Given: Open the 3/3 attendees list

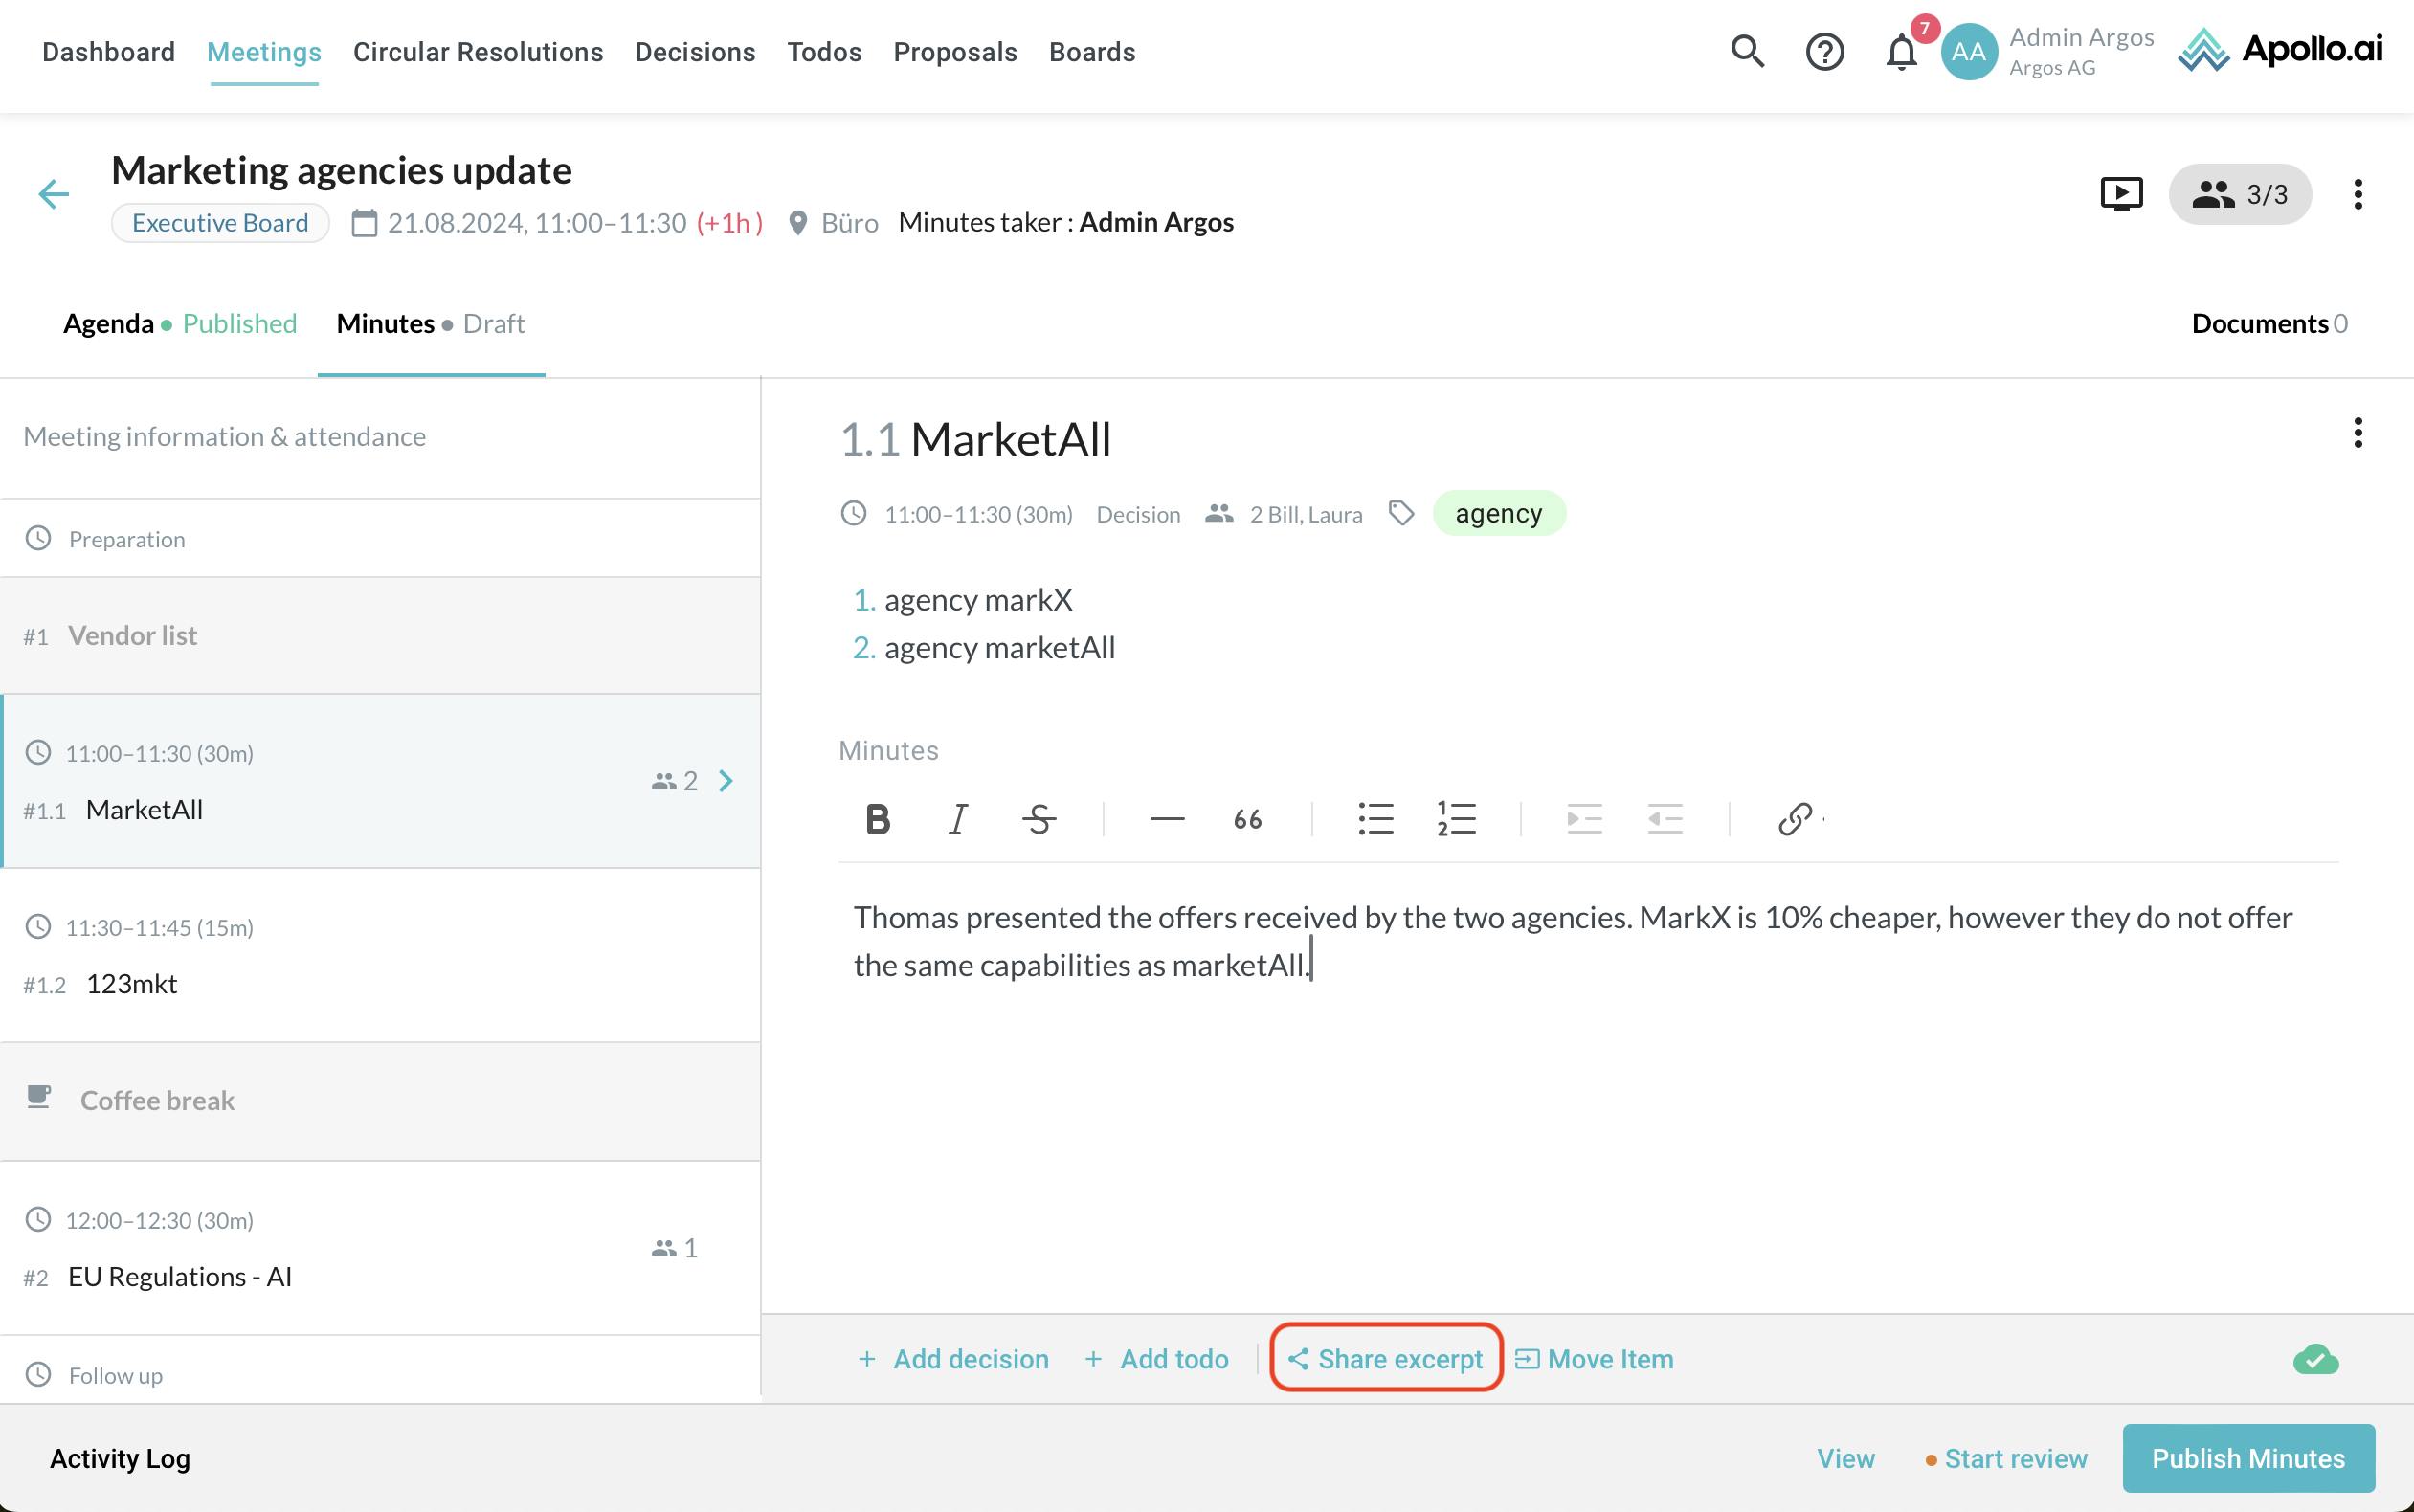Looking at the screenshot, I should tap(2239, 194).
